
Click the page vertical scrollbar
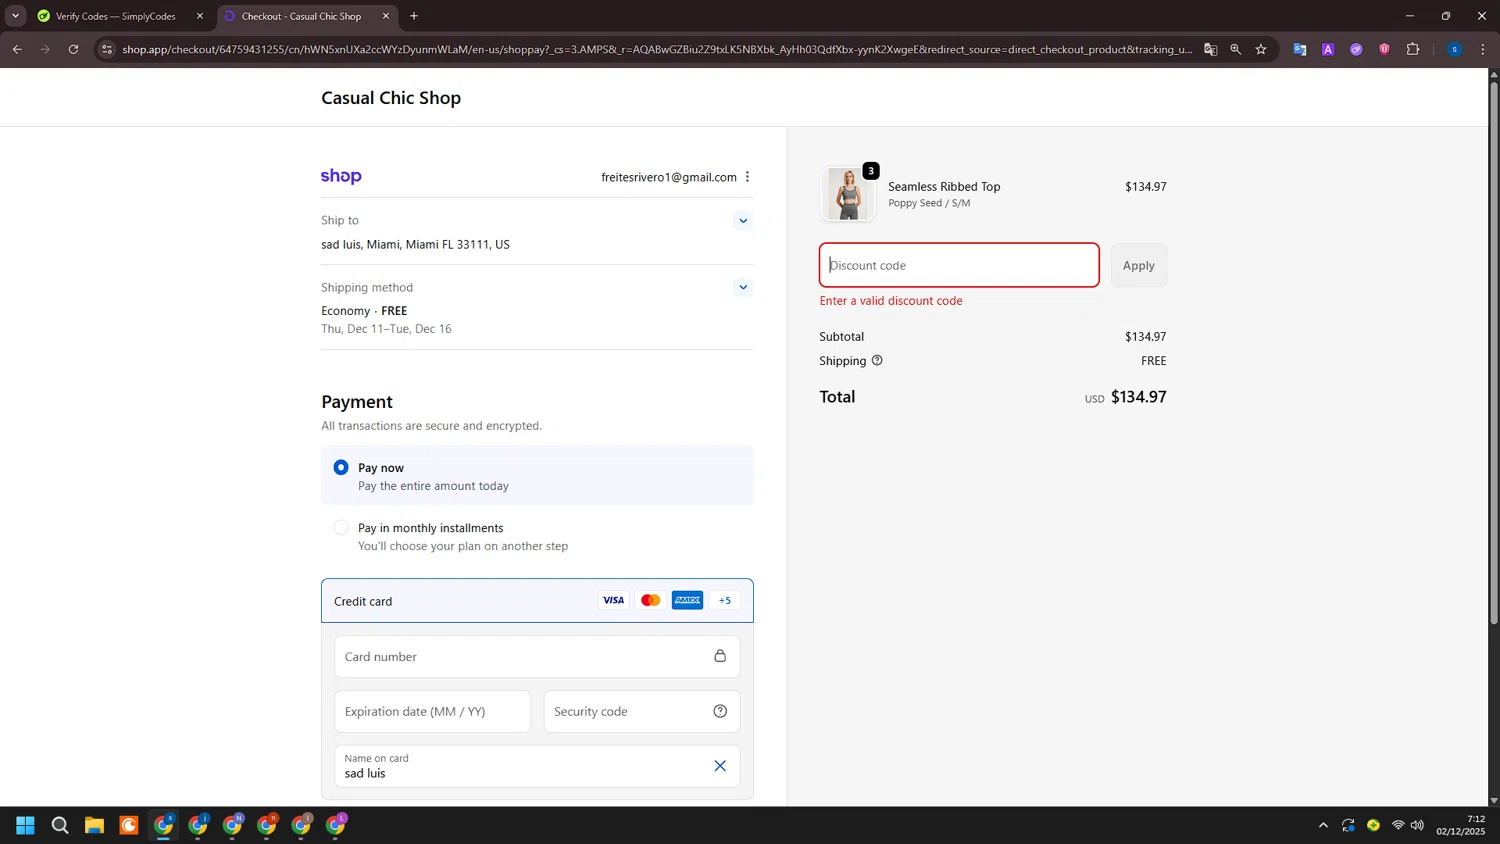click(x=1494, y=352)
